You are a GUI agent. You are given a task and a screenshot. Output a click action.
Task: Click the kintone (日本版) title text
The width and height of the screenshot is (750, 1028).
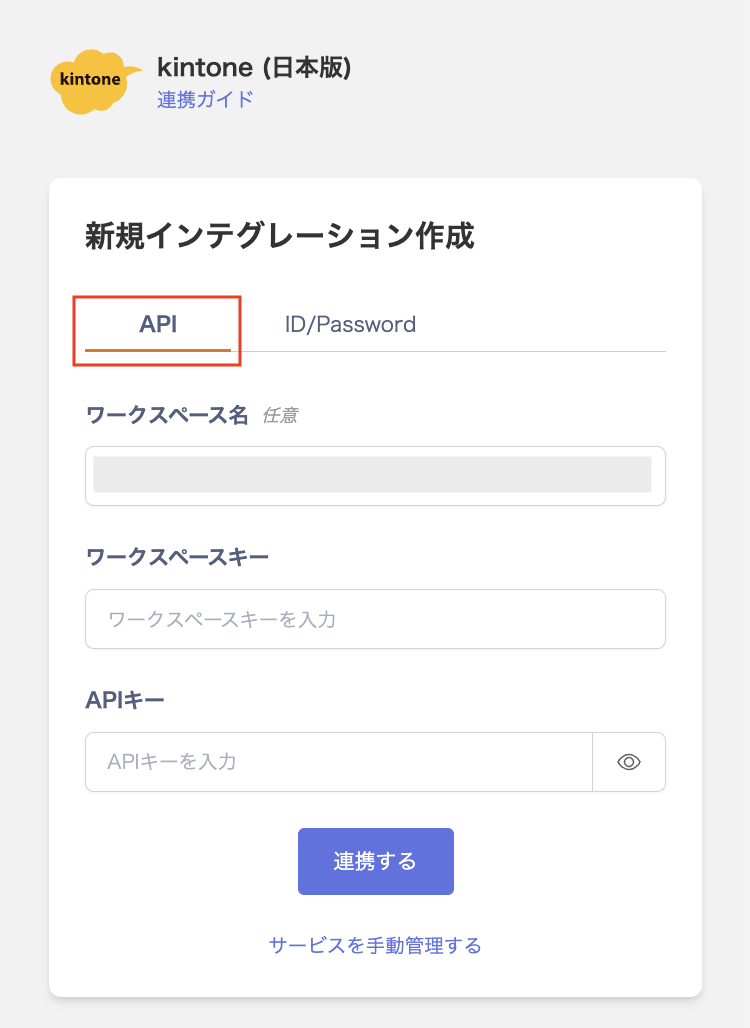pyautogui.click(x=254, y=68)
